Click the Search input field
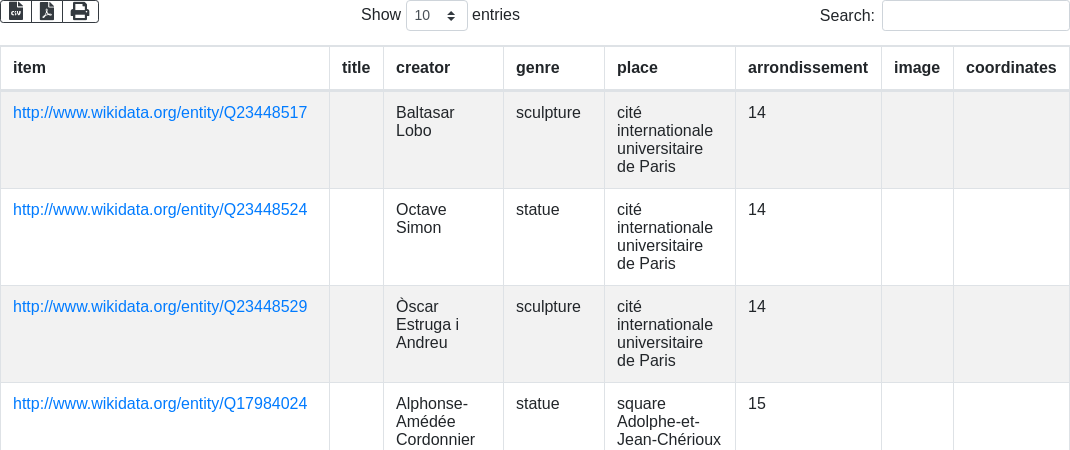The image size is (1070, 450). [975, 16]
